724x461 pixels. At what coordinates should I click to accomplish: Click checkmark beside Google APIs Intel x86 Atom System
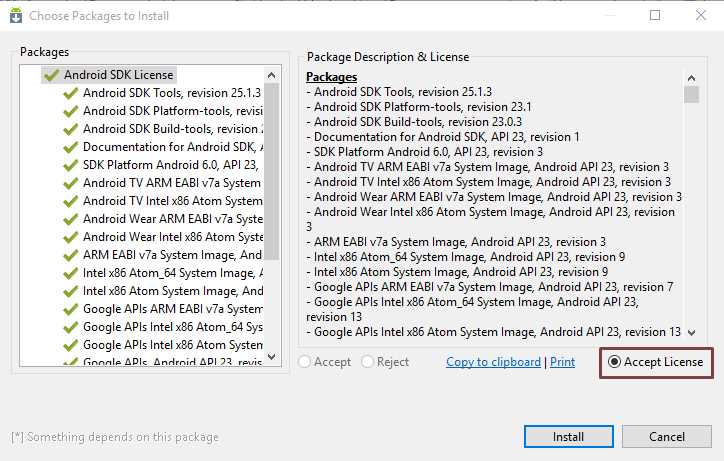(70, 346)
